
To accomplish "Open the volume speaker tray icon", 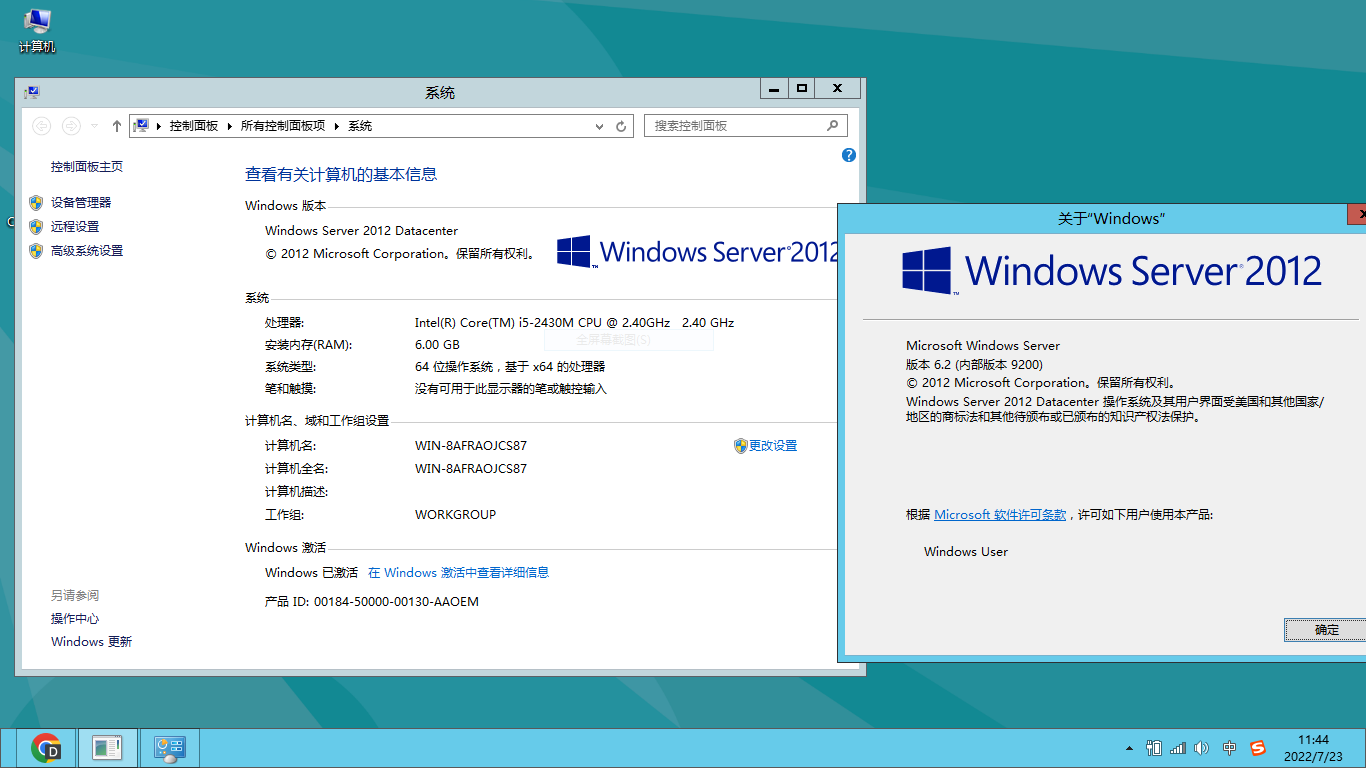I will coord(1202,748).
